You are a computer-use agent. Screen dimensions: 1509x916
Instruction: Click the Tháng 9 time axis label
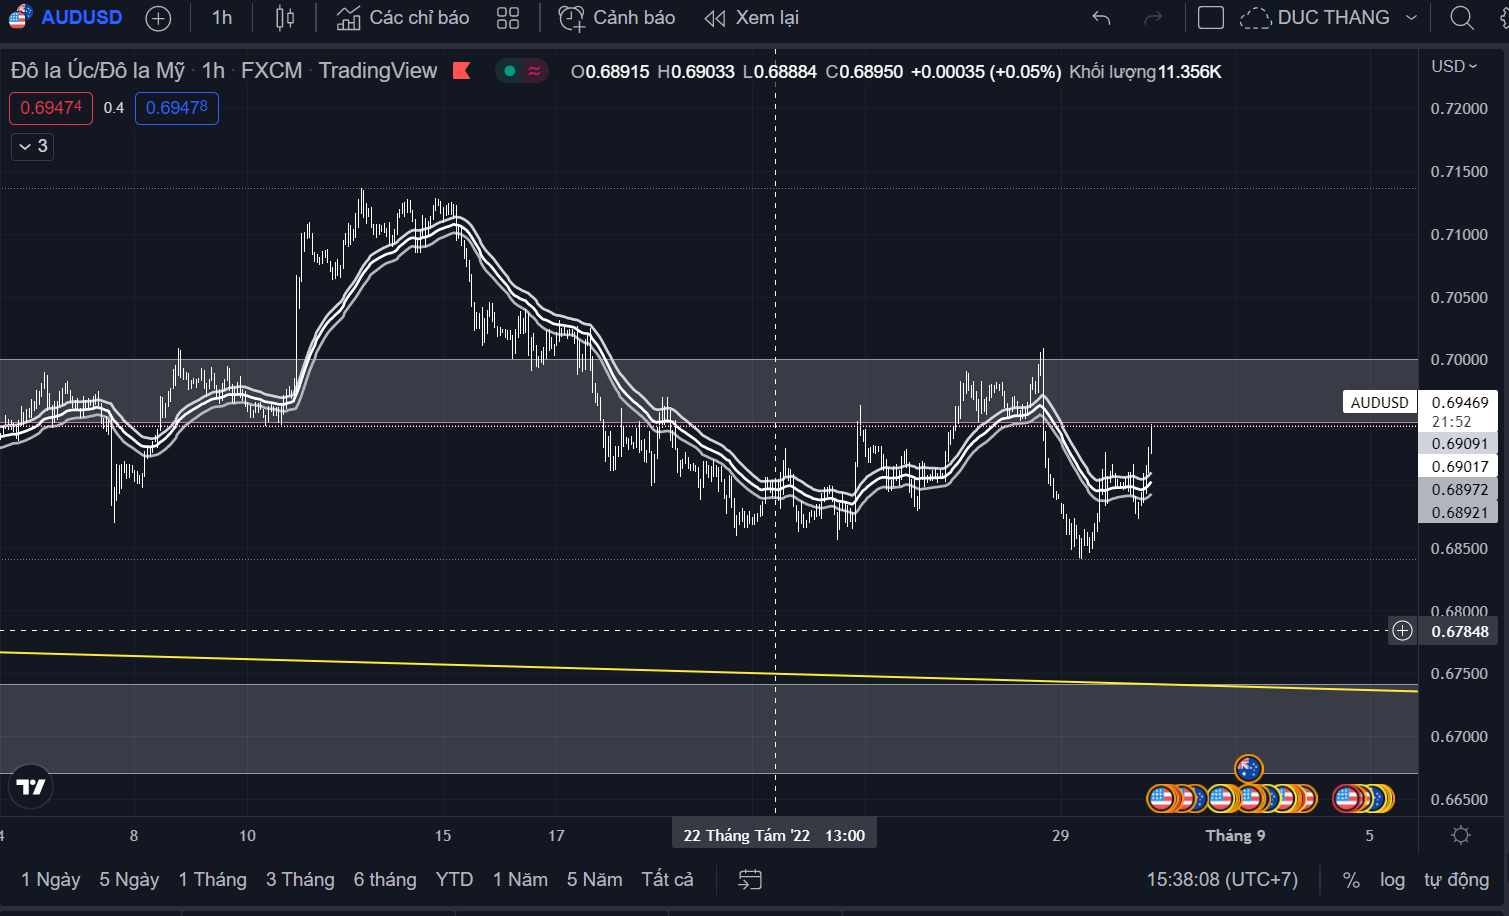tap(1235, 835)
